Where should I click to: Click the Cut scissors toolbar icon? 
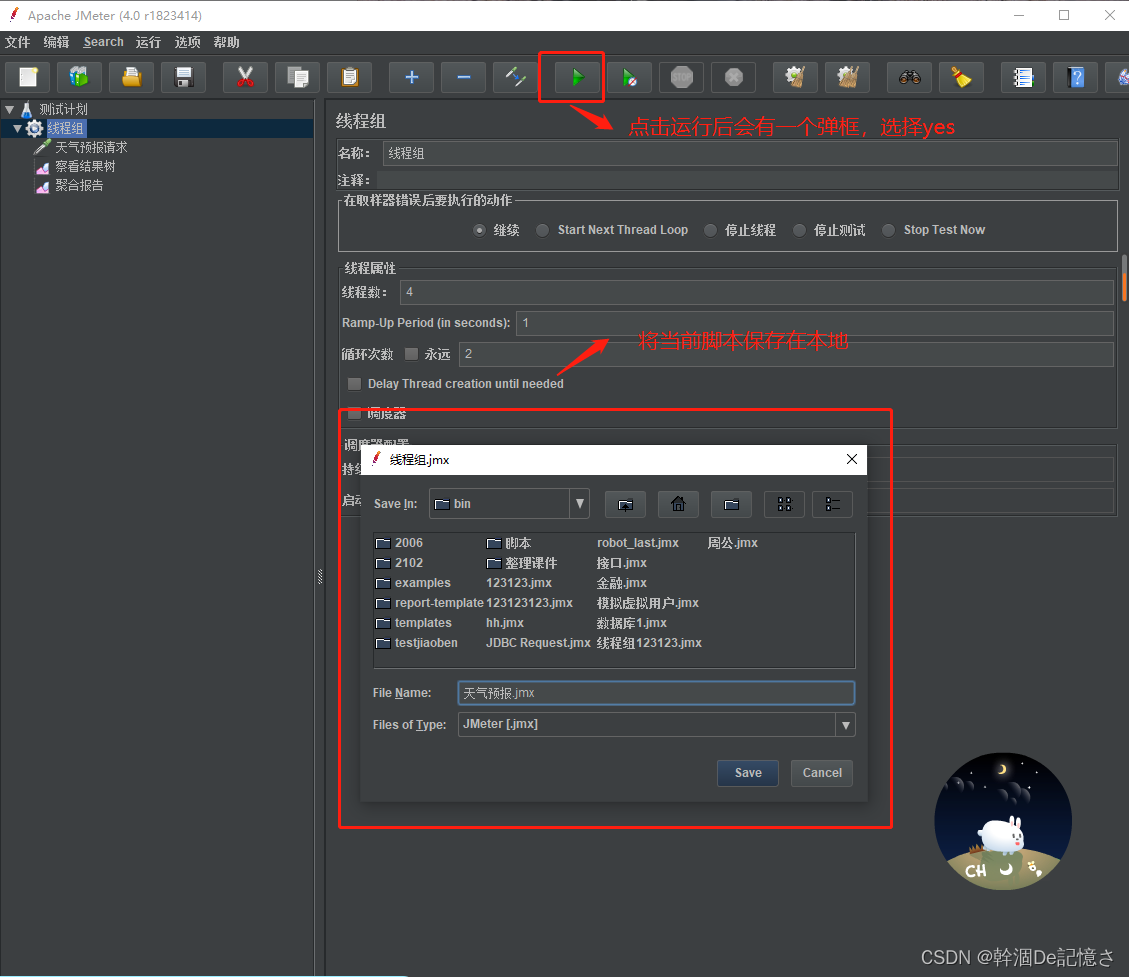246,77
